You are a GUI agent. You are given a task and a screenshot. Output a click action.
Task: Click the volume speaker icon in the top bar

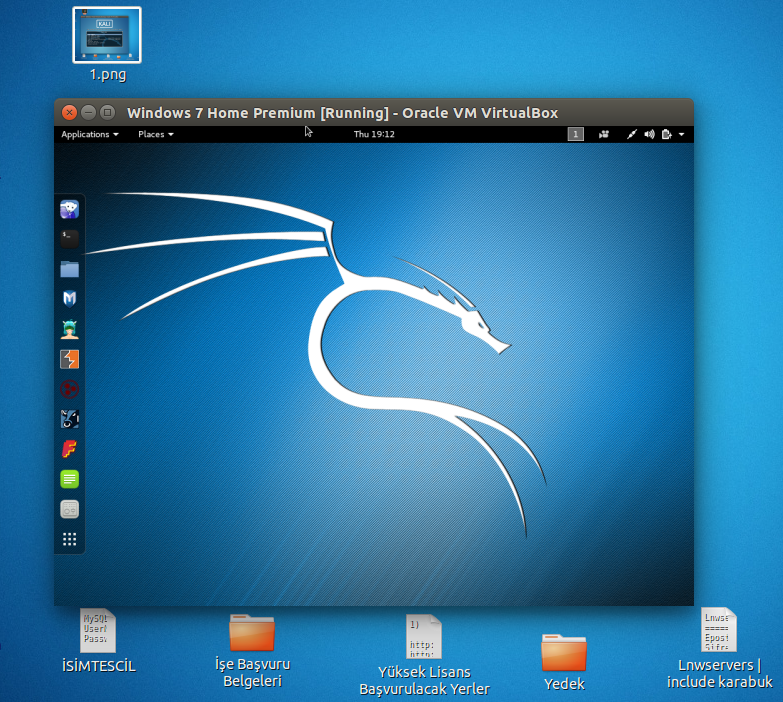pyautogui.click(x=649, y=134)
